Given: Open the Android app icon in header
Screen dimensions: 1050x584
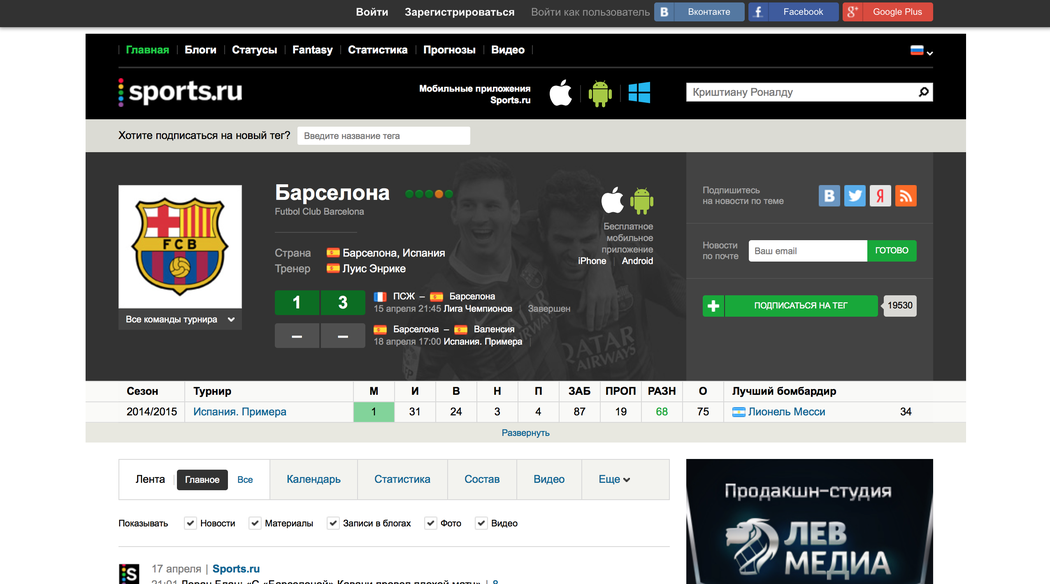Looking at the screenshot, I should [x=600, y=93].
